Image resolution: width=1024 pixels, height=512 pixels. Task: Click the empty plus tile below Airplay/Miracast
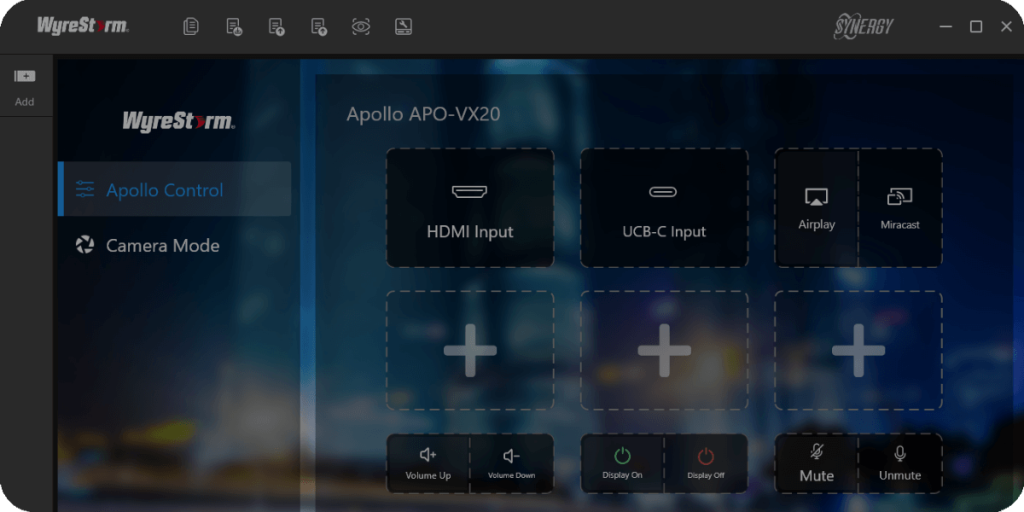click(x=858, y=350)
